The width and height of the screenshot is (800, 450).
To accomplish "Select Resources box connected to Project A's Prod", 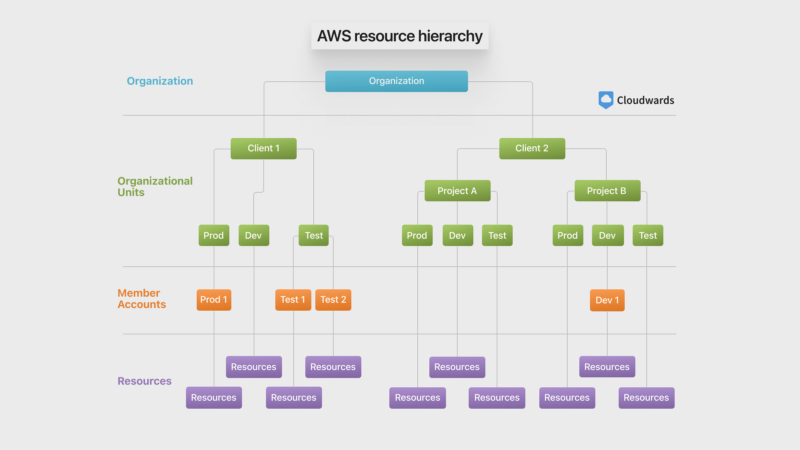I will click(x=417, y=398).
